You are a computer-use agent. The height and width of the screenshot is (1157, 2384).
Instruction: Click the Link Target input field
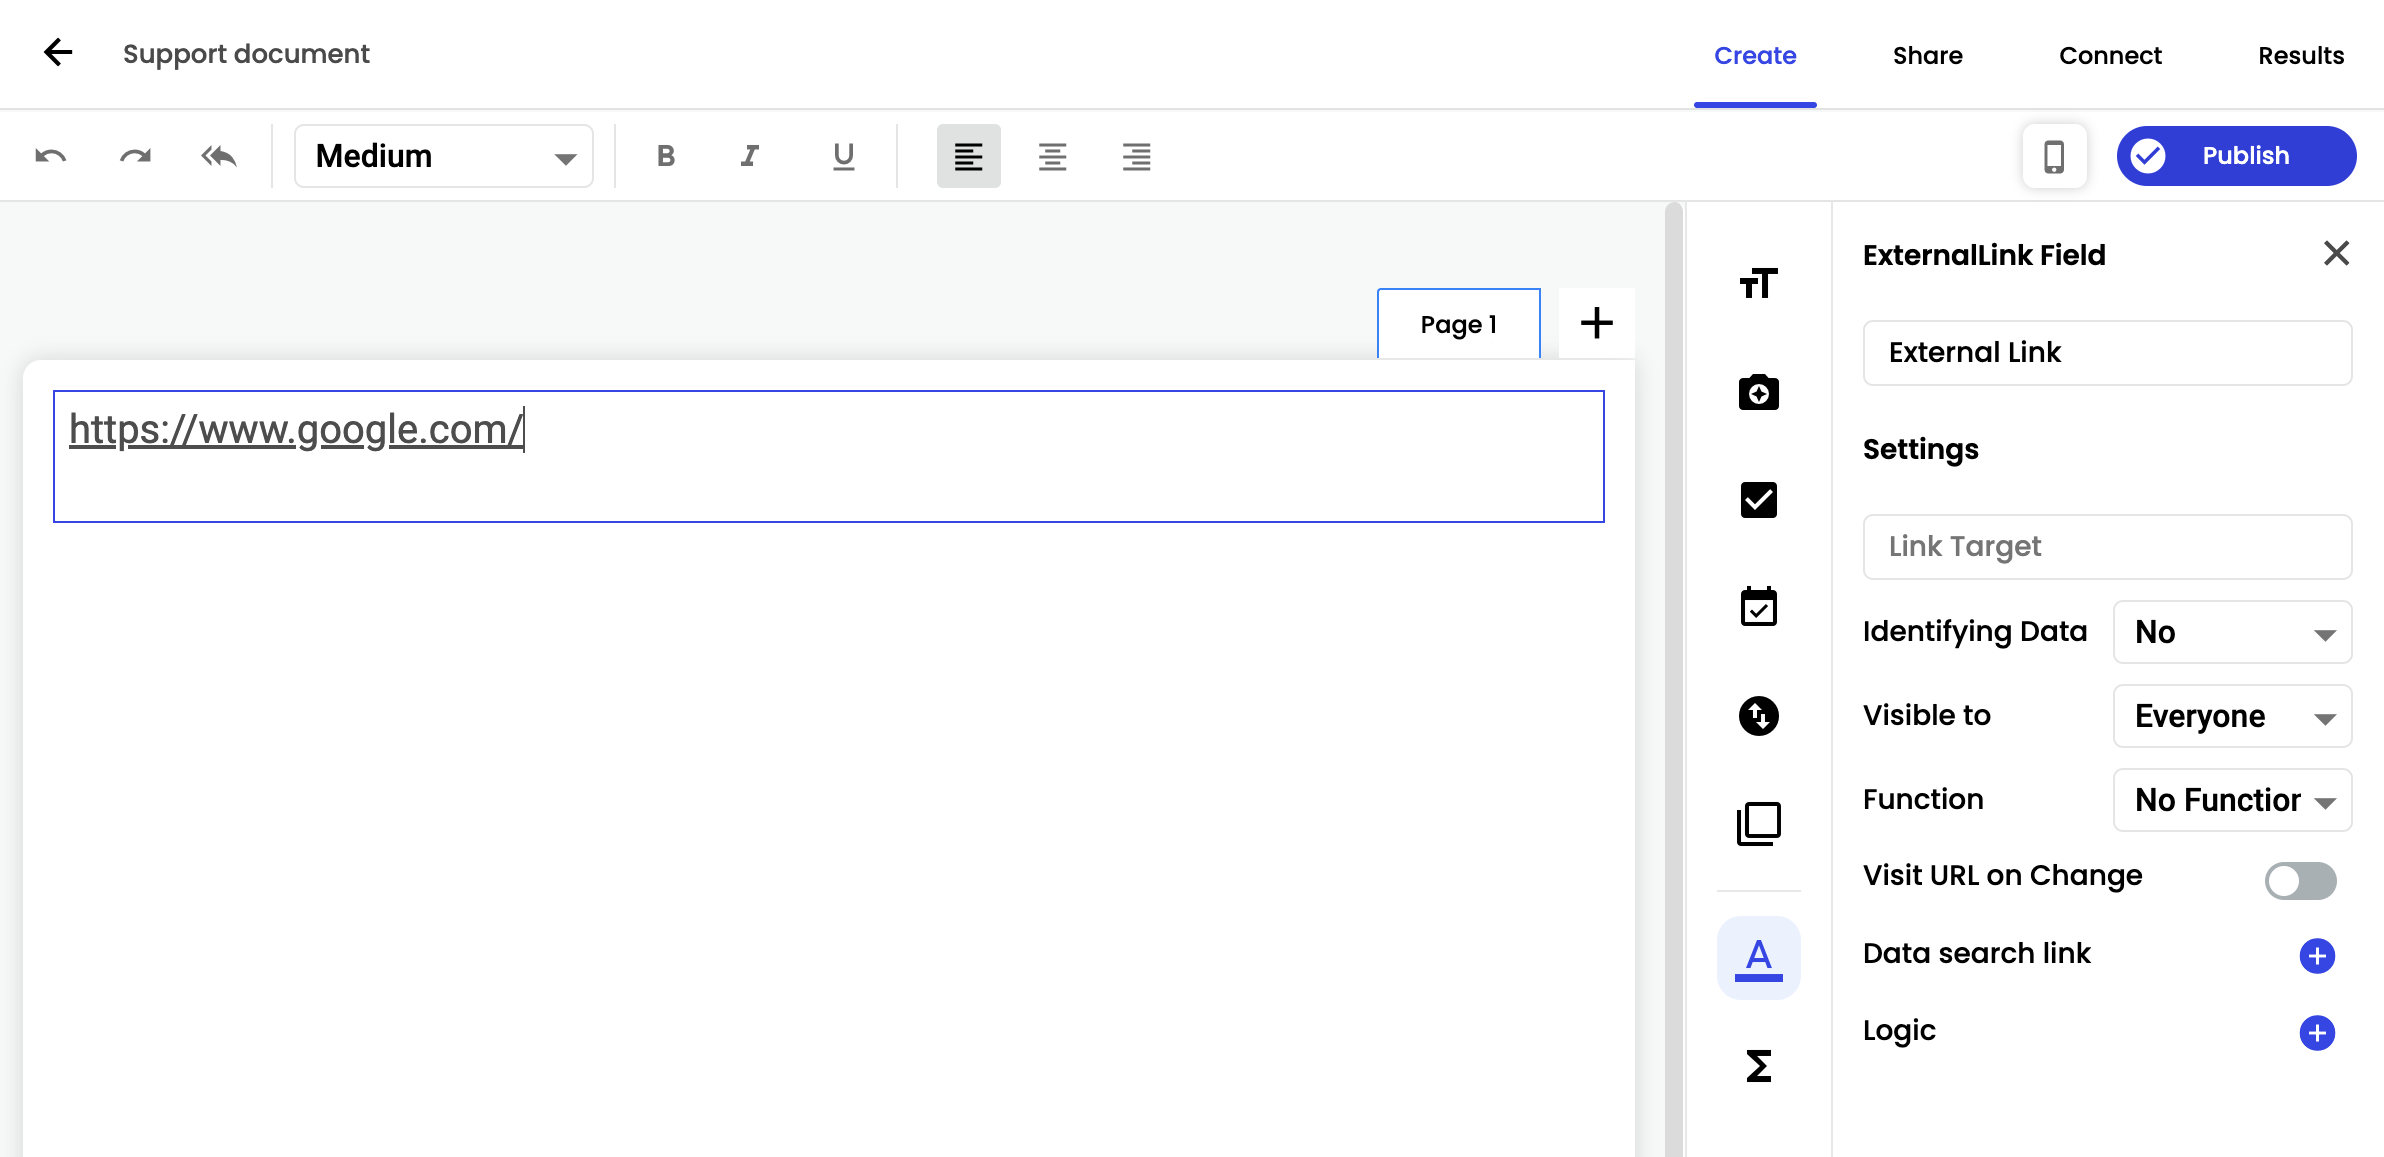2107,546
